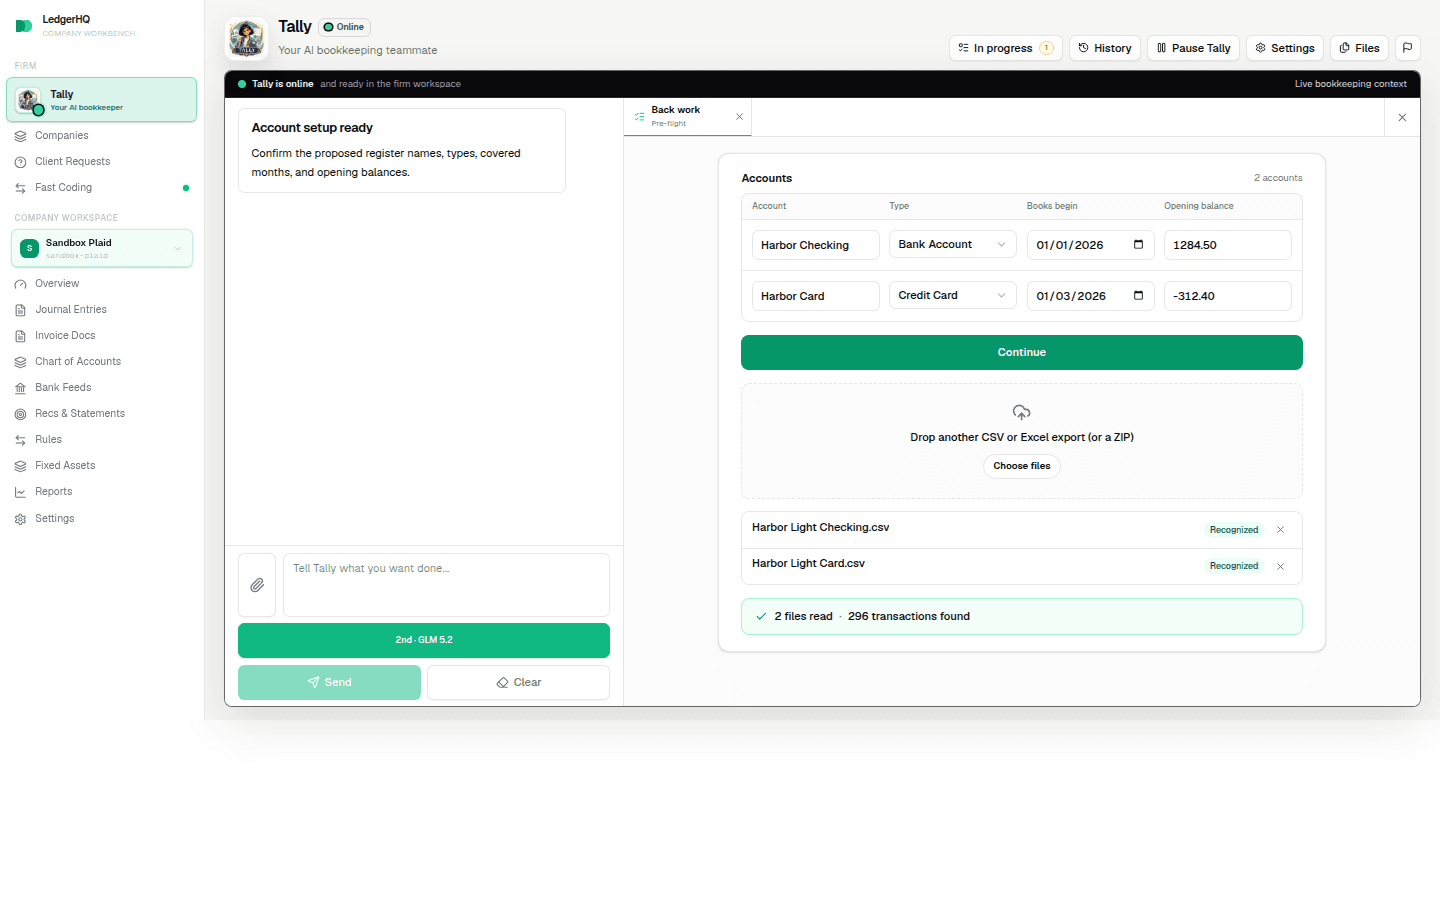Open calendar picker for Harbor Card date

point(1138,295)
